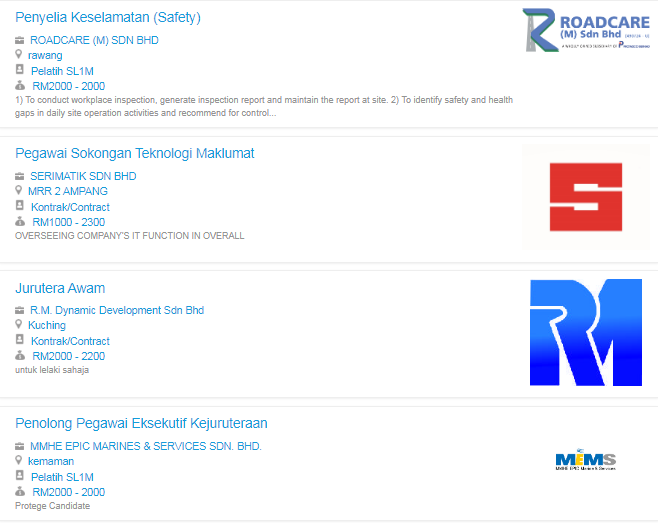Click the ROADCARE company logo
This screenshot has height=523, width=658.
[585, 30]
